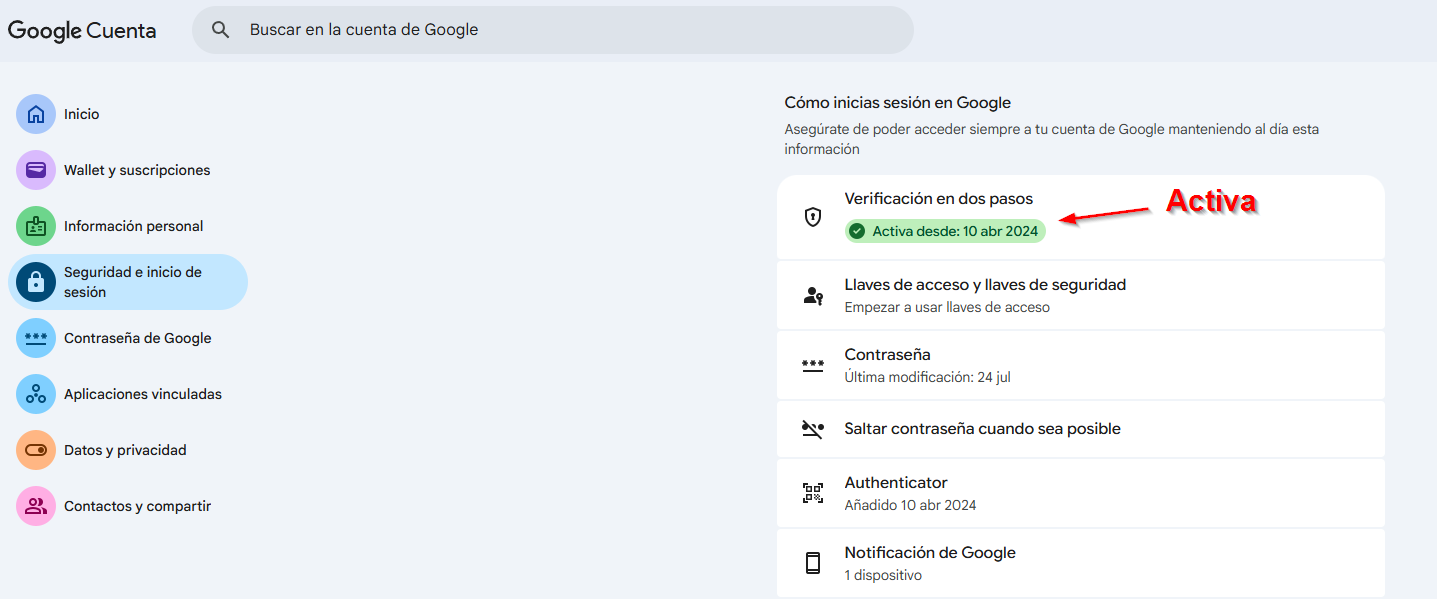
Task: Focus the Buscar en la cuenta de Google field
Action: pos(553,30)
